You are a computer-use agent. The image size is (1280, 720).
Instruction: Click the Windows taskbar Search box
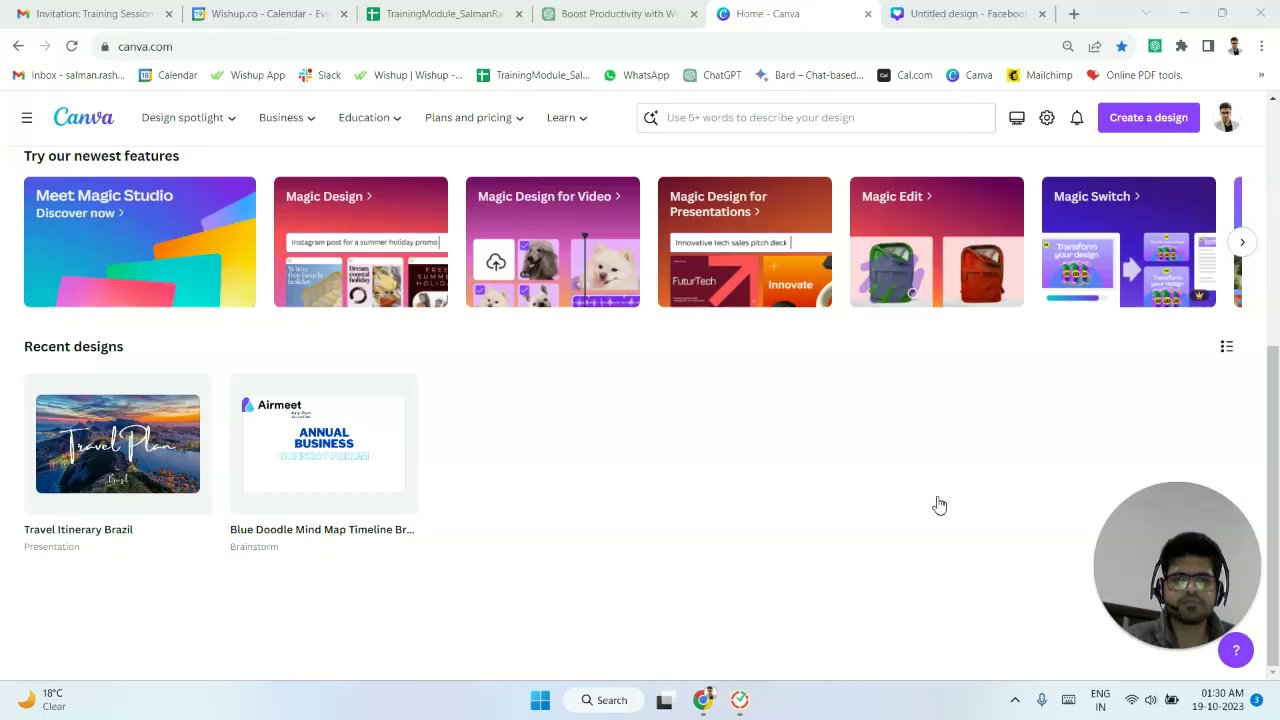click(x=603, y=700)
